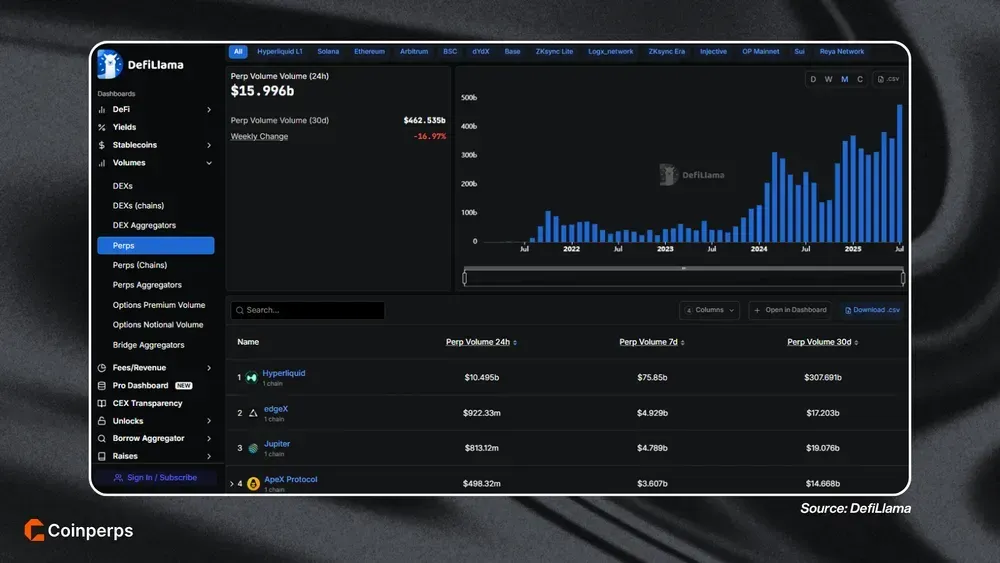The height and width of the screenshot is (563, 1000).
Task: Click the Pro Dashboard icon
Action: pyautogui.click(x=101, y=386)
